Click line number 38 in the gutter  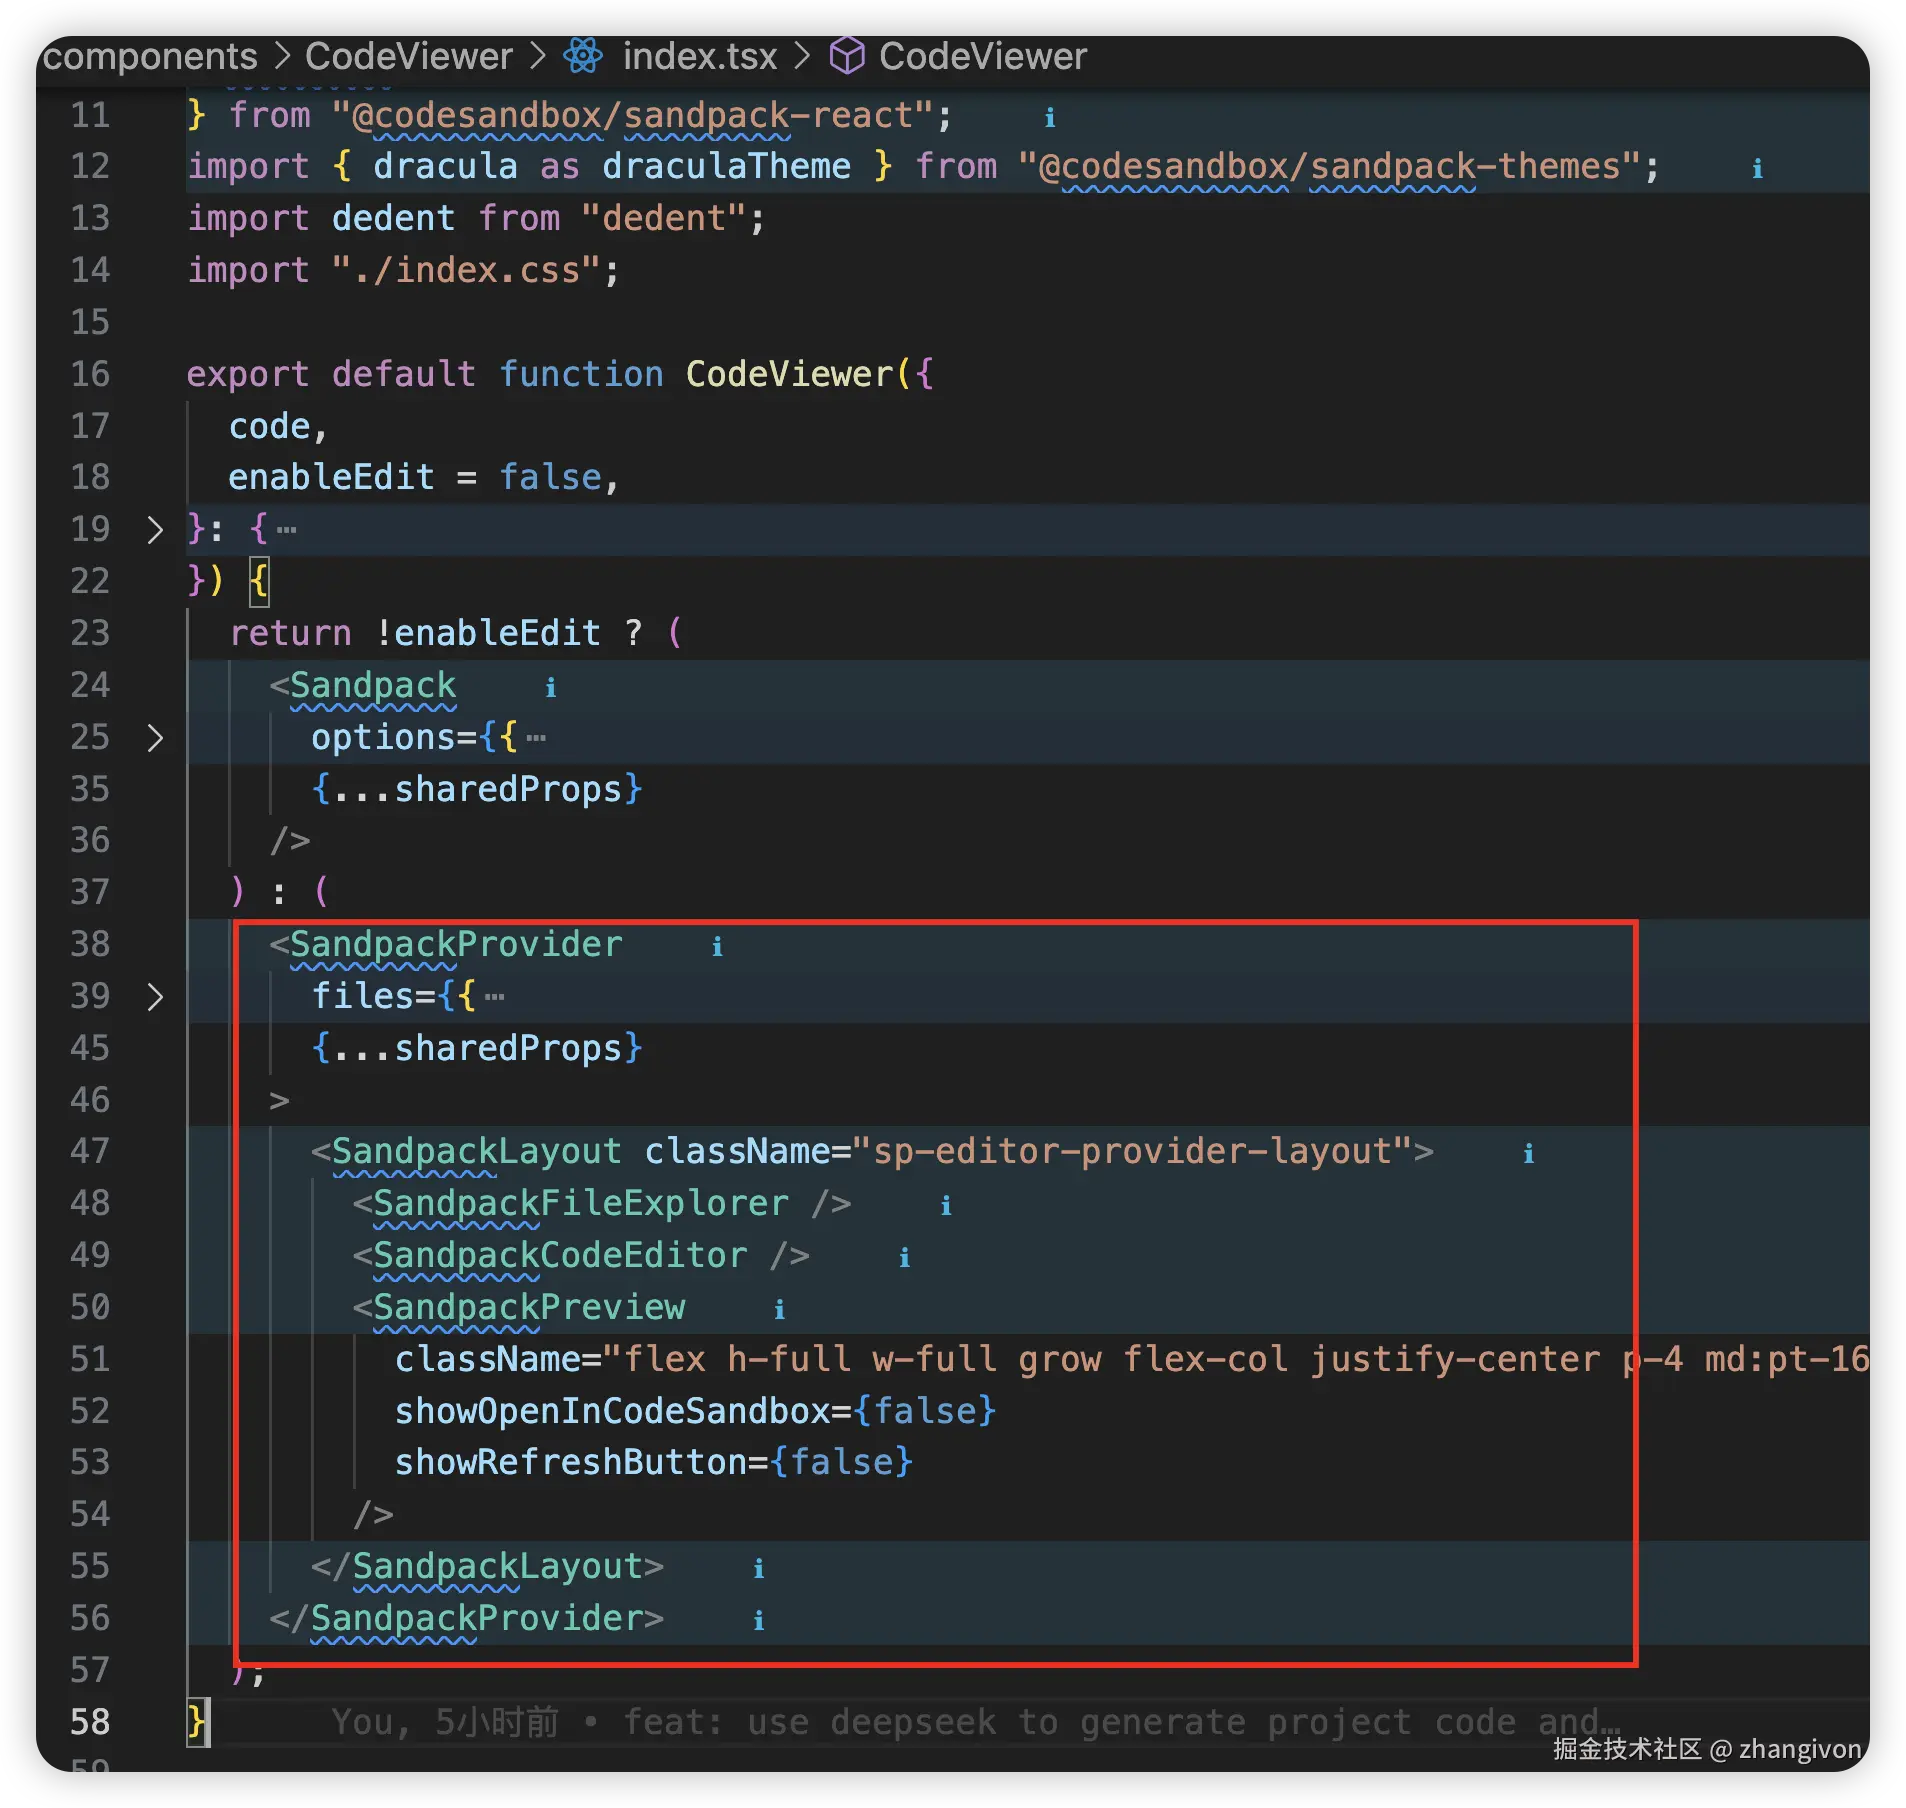tap(90, 944)
